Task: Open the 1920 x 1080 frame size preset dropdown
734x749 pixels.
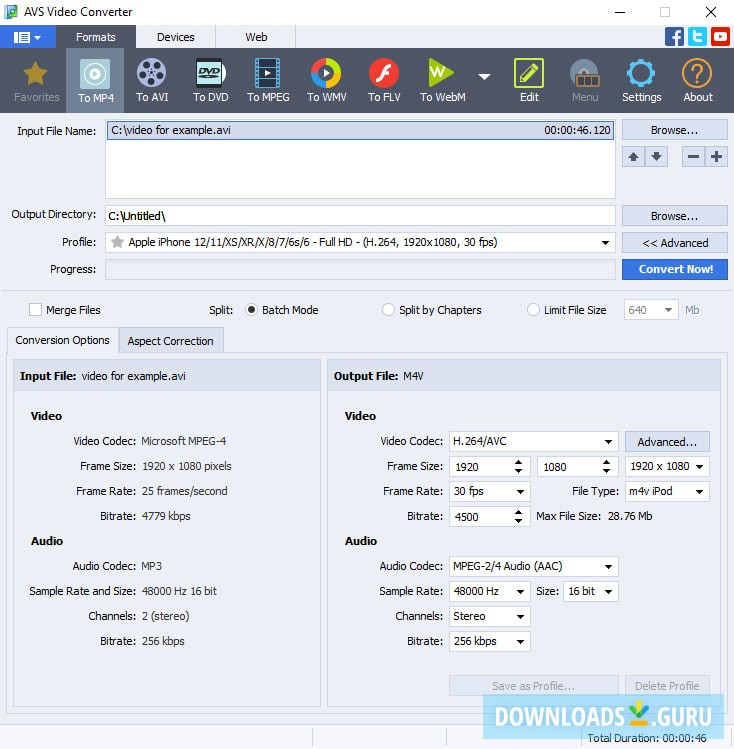Action: 667,466
